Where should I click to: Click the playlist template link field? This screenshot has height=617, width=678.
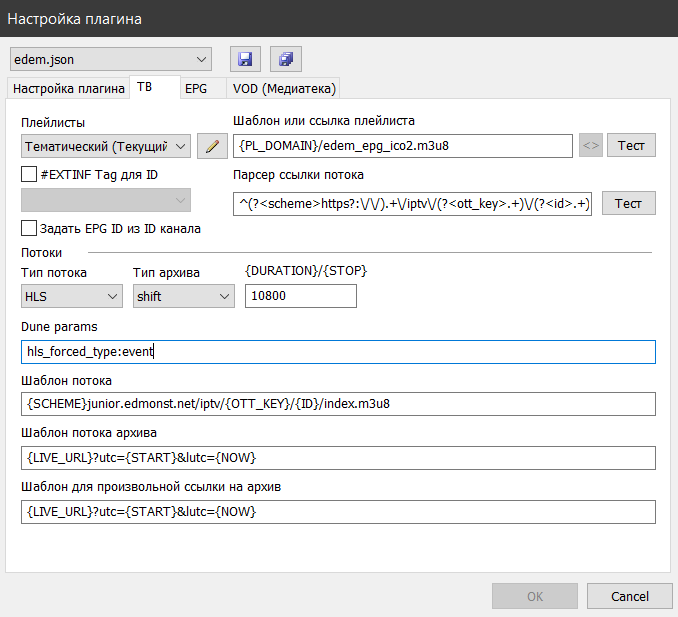click(403, 146)
